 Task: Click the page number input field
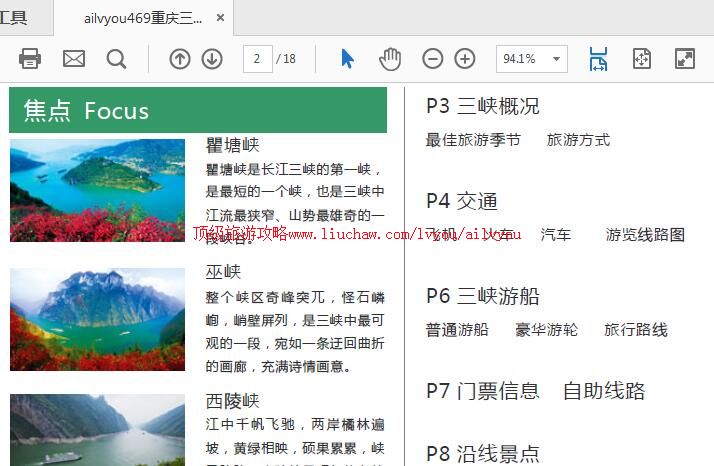pyautogui.click(x=258, y=59)
